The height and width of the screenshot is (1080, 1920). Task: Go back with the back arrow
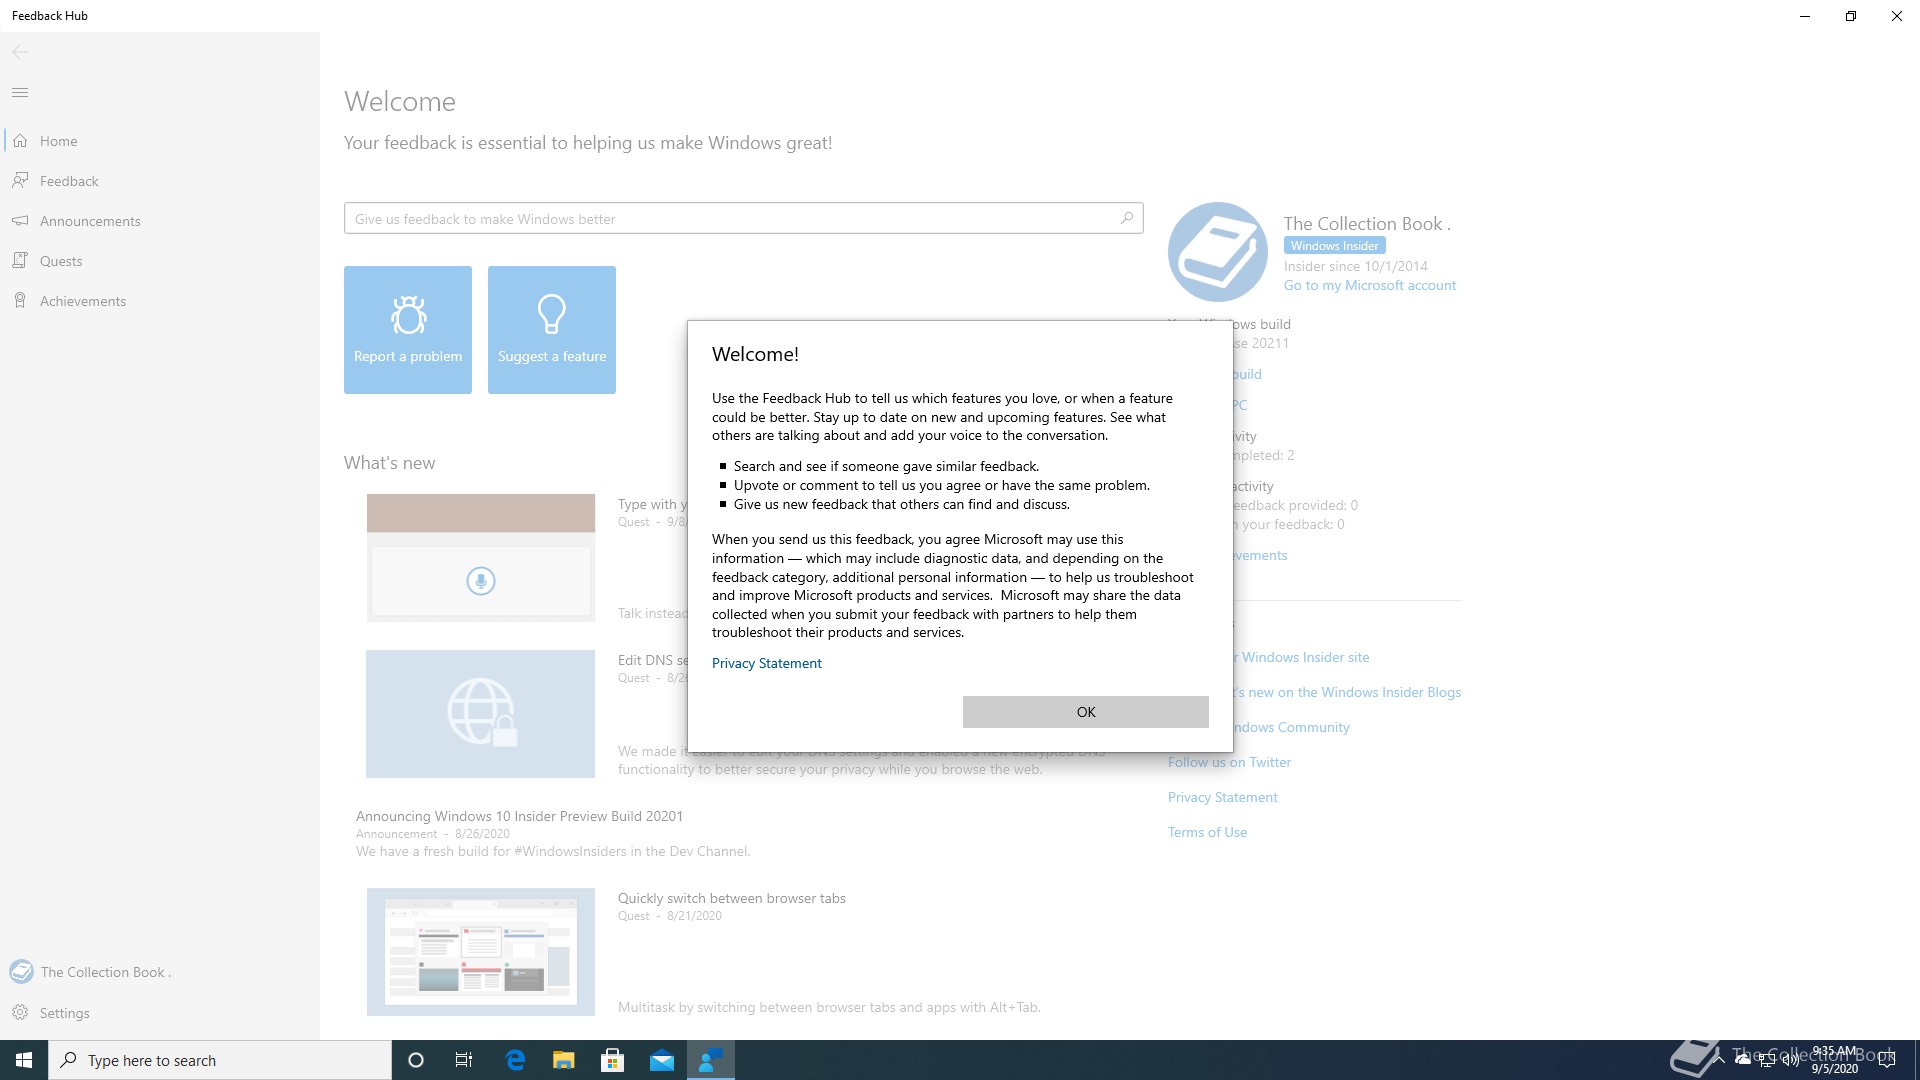coord(20,52)
